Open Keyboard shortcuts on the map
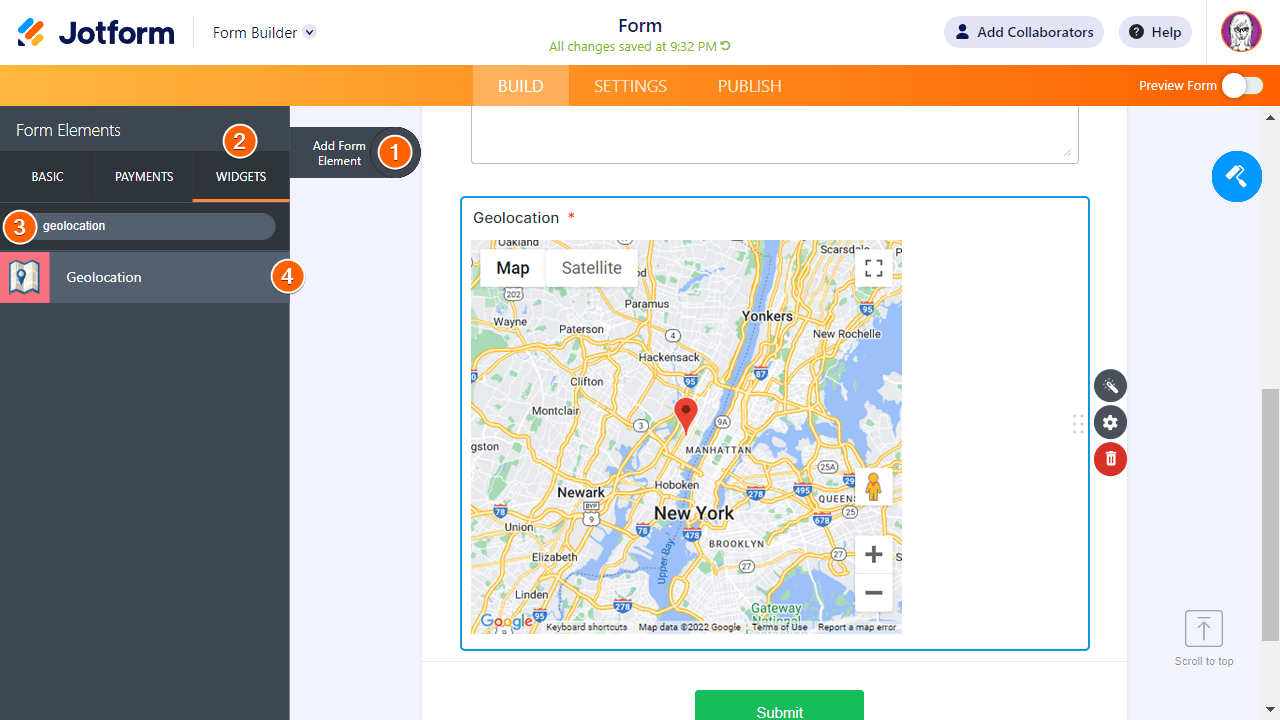1280x720 pixels. pyautogui.click(x=586, y=627)
